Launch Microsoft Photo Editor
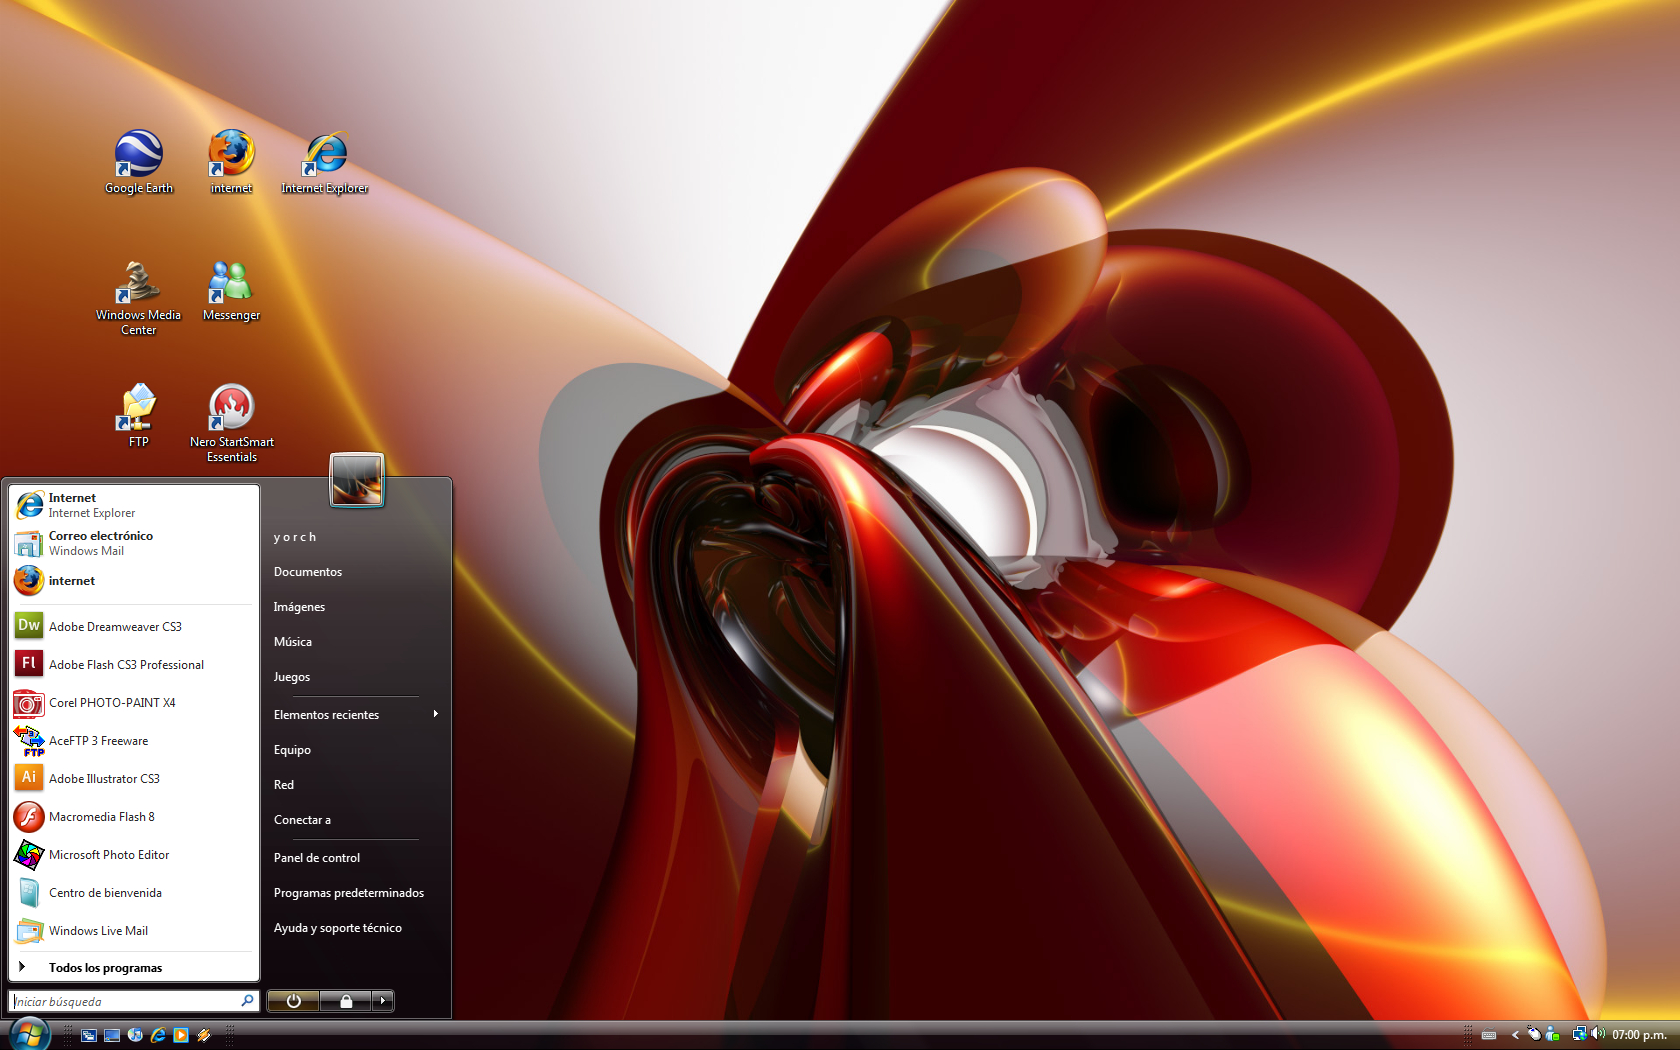 coord(134,854)
